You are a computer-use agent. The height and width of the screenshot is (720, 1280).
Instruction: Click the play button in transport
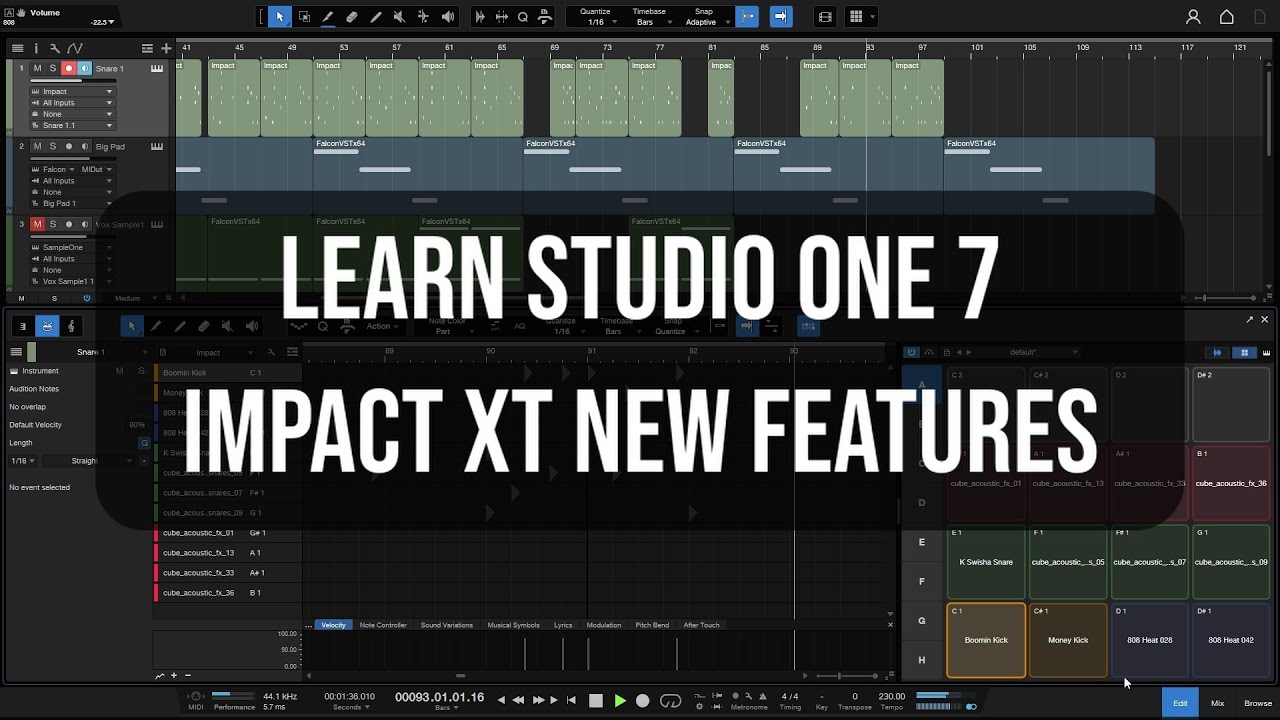[x=620, y=701]
